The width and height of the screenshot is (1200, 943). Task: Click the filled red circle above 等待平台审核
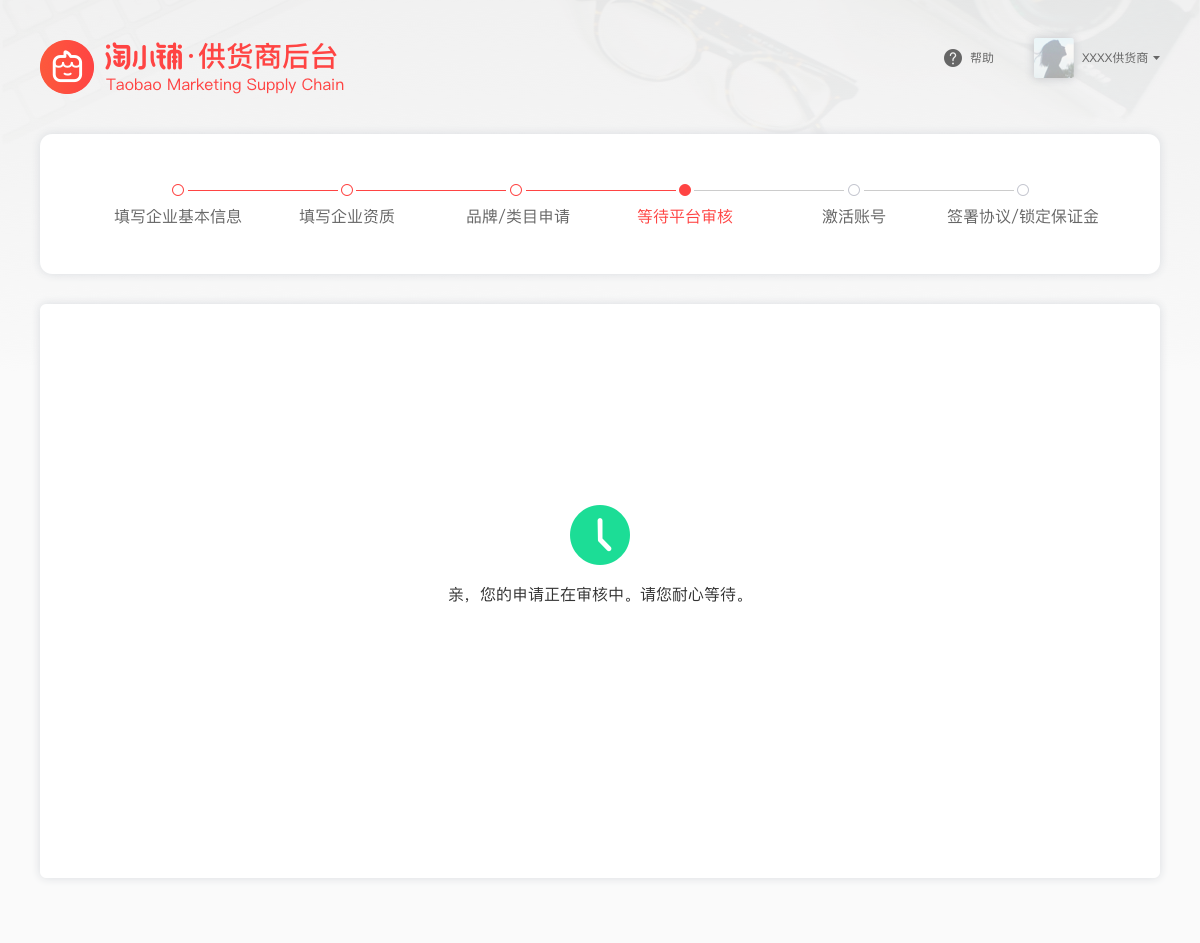coord(685,190)
